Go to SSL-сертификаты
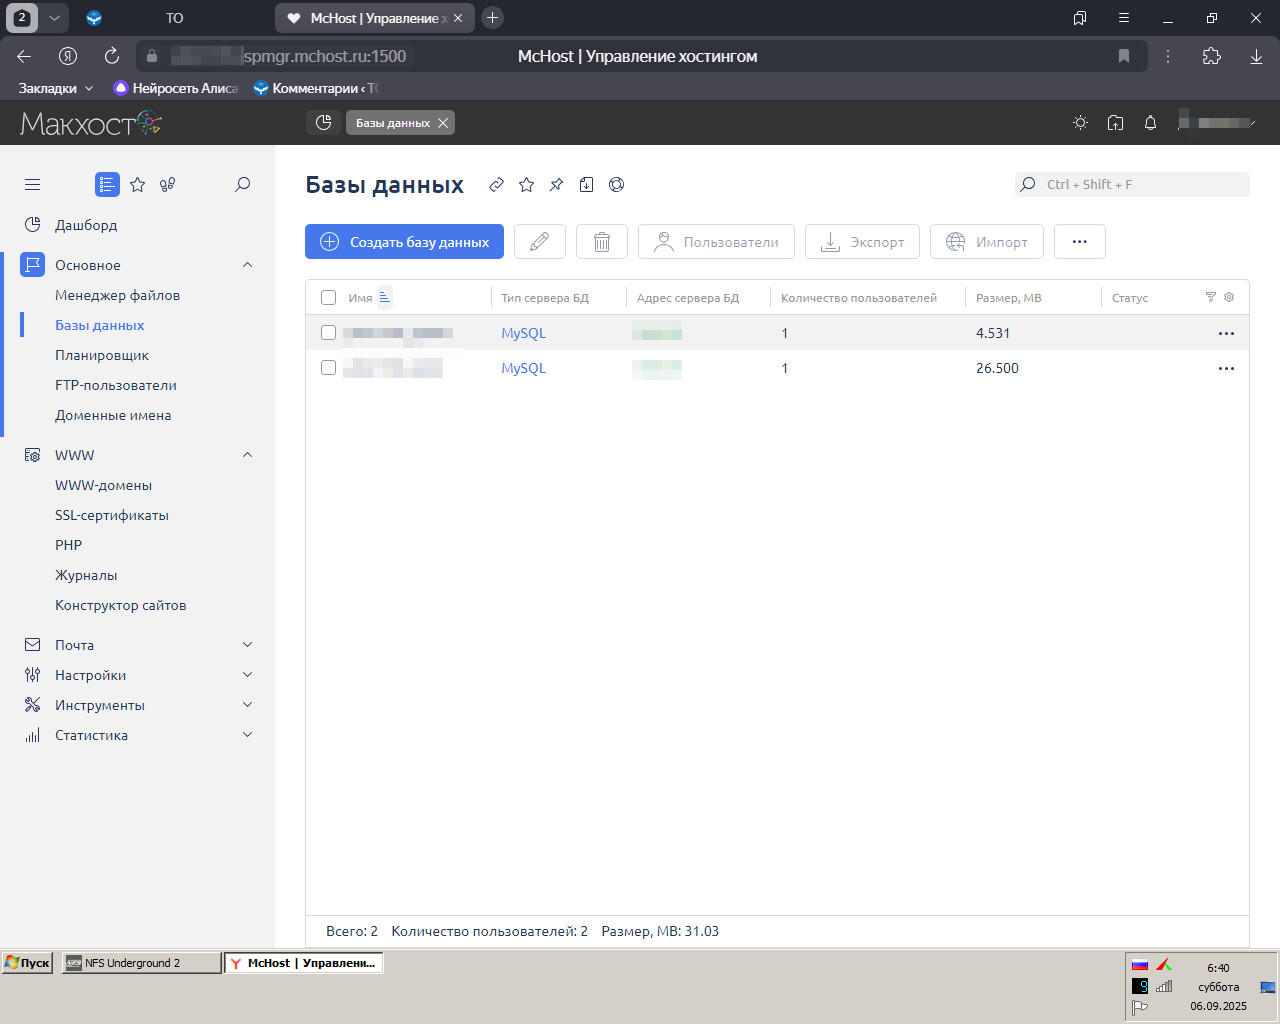Viewport: 1280px width, 1024px height. (112, 515)
